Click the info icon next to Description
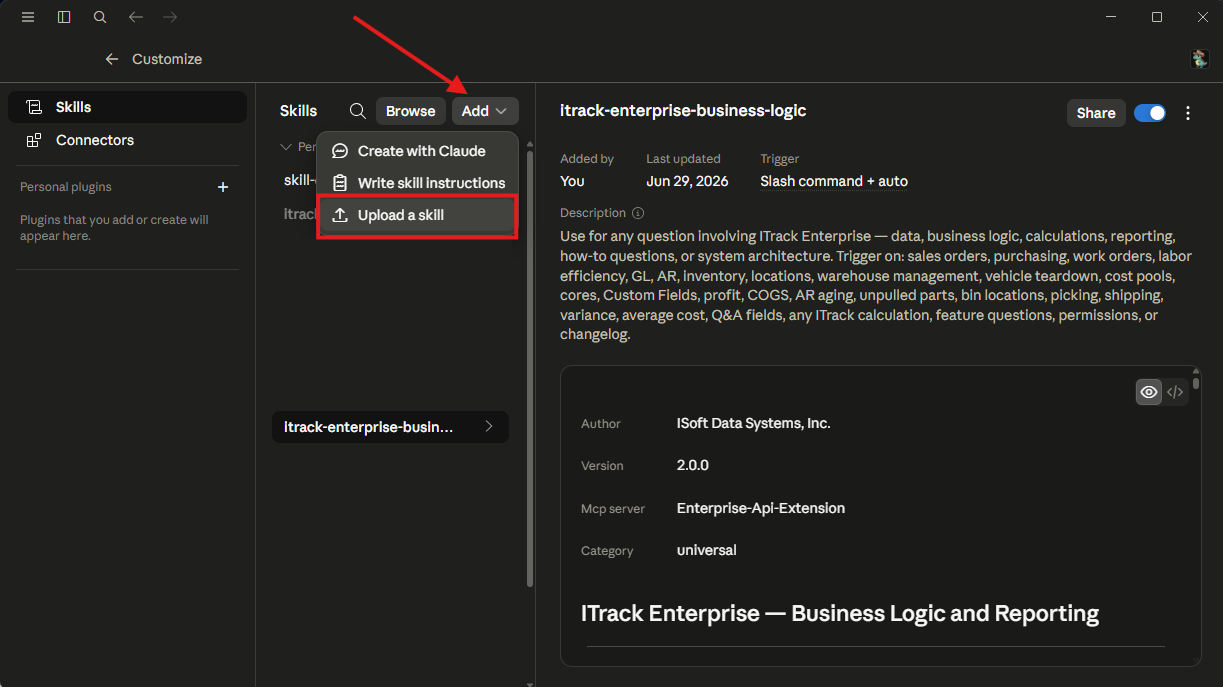The image size is (1223, 687). point(638,213)
